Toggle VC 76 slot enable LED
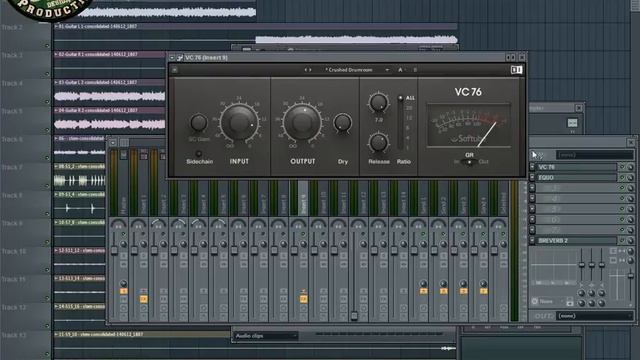The width and height of the screenshot is (640, 360). [622, 167]
